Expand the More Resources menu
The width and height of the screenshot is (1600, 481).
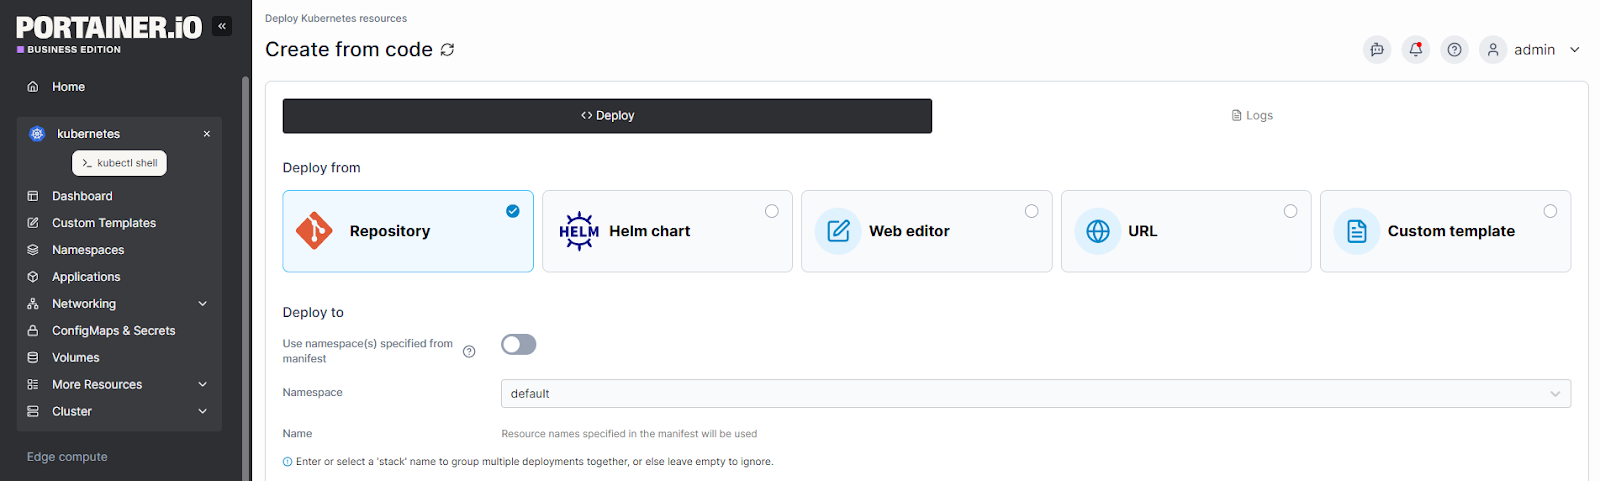point(119,384)
